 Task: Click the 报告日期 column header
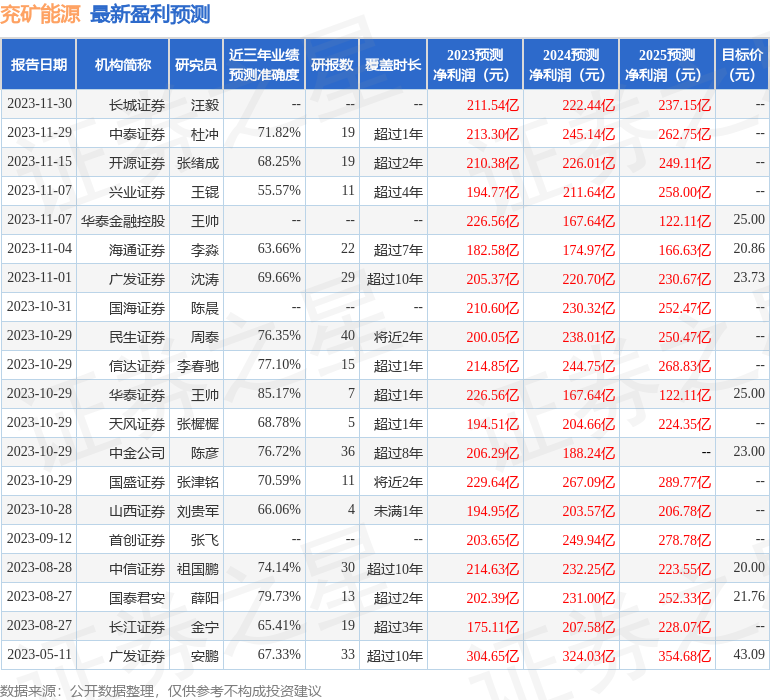point(38,64)
